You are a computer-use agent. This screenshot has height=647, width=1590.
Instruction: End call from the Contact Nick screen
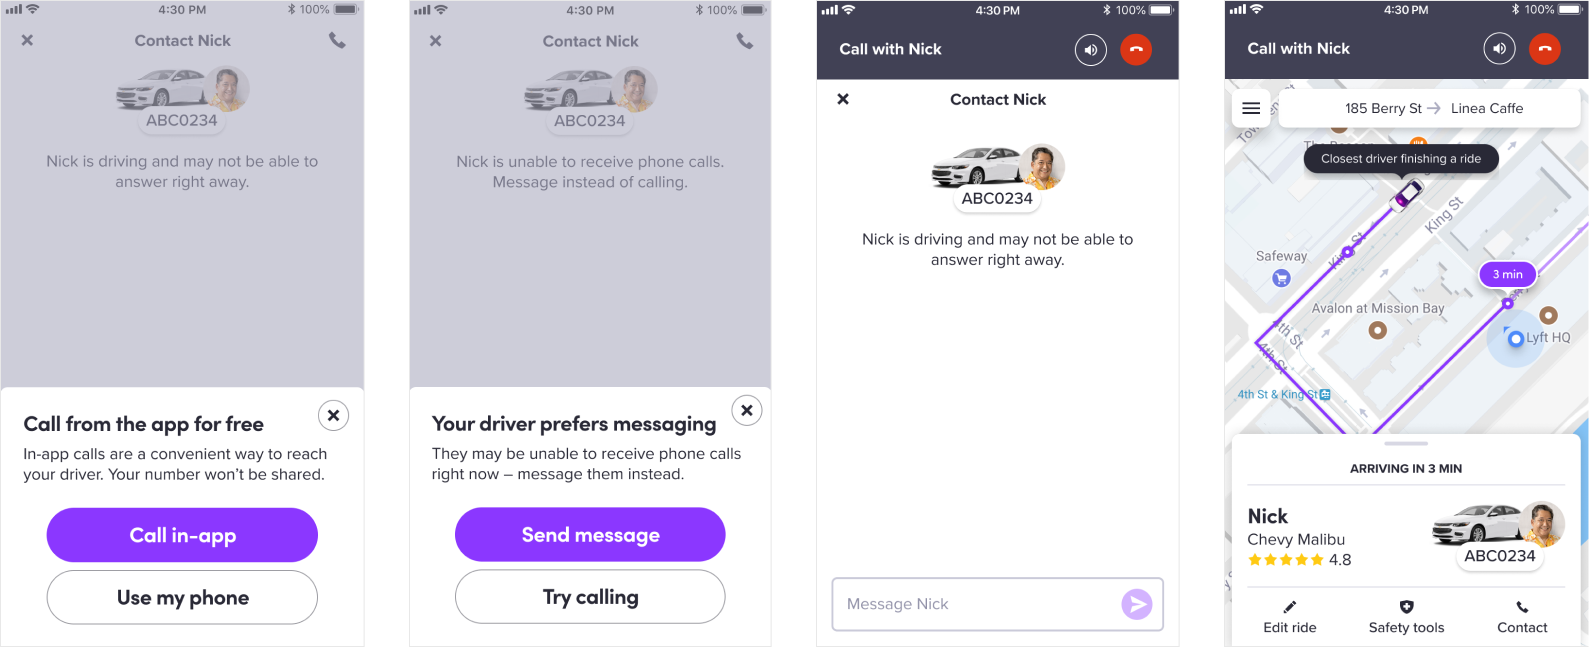click(1136, 49)
